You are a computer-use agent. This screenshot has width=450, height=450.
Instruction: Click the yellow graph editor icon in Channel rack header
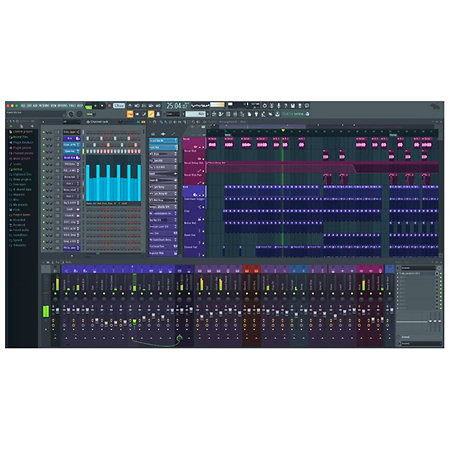pyautogui.click(x=143, y=122)
